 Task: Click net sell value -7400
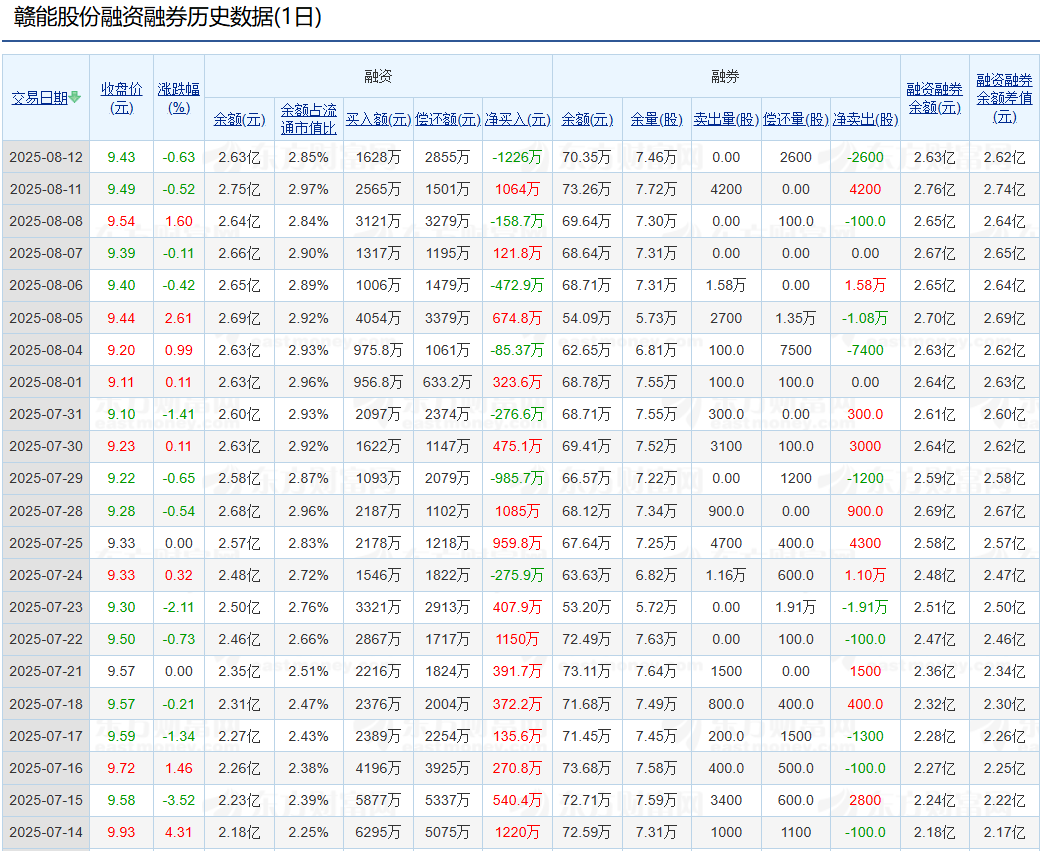pyautogui.click(x=866, y=350)
